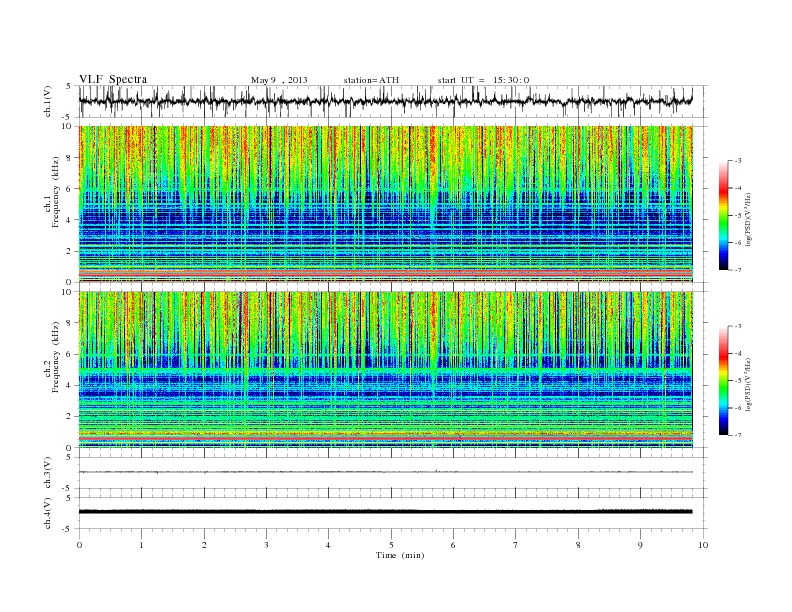Screen dimensions: 792x612
Task: Click the "ch.1(V)" waveform axis label
Action: 48,101
